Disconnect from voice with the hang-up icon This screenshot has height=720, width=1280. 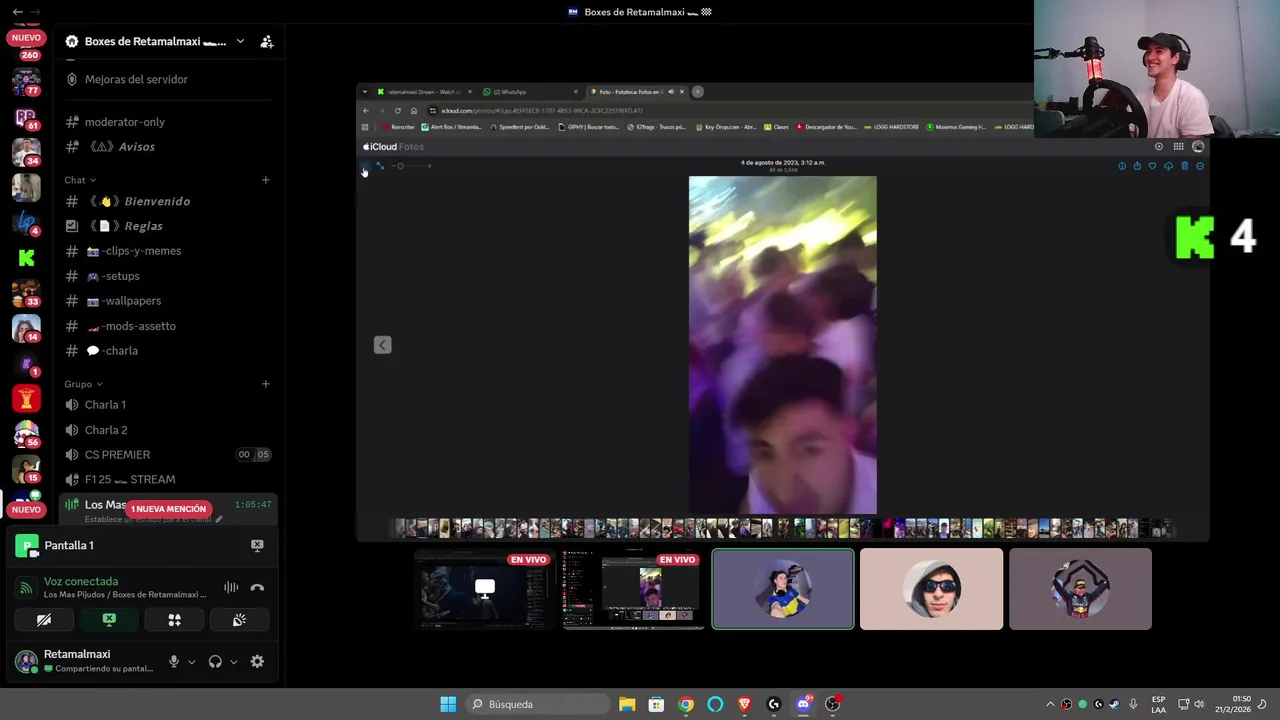click(x=257, y=588)
